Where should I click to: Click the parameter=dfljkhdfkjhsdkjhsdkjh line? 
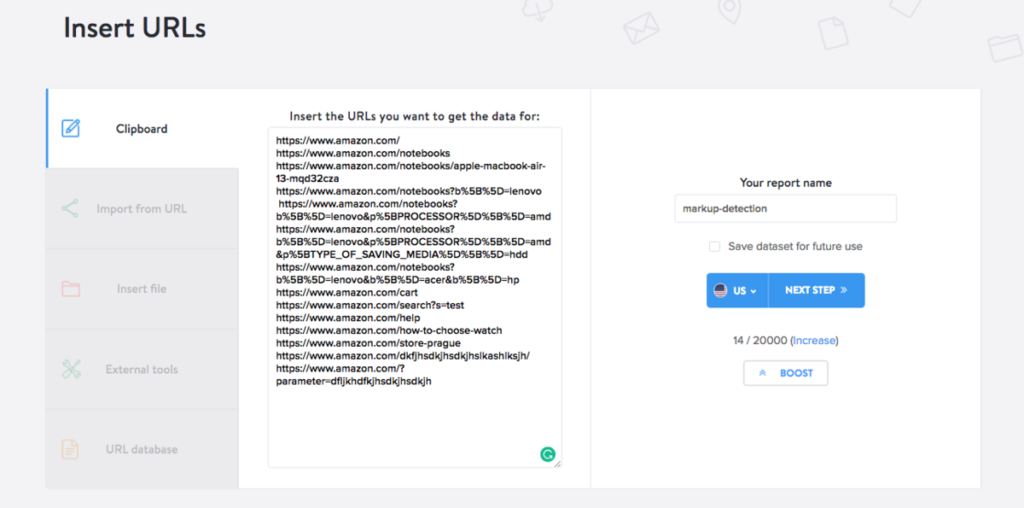click(353, 381)
